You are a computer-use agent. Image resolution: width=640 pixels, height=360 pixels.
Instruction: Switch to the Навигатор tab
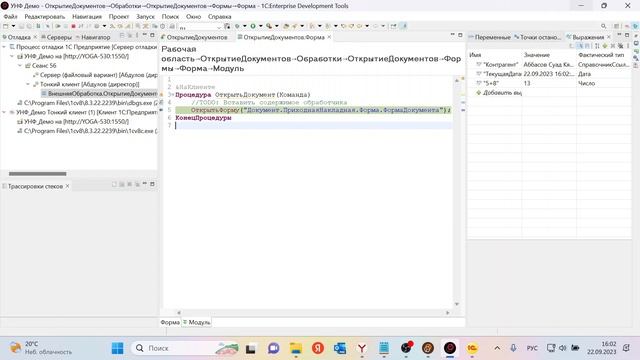[93, 37]
